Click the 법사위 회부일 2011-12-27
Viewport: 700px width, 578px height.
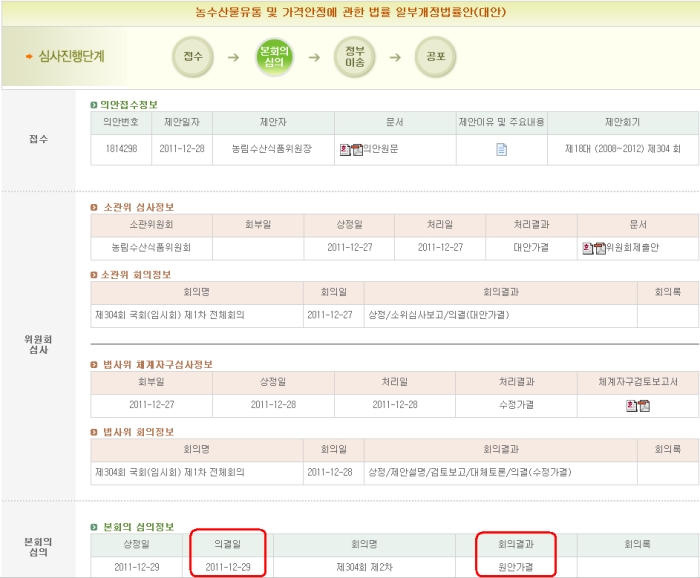point(151,405)
